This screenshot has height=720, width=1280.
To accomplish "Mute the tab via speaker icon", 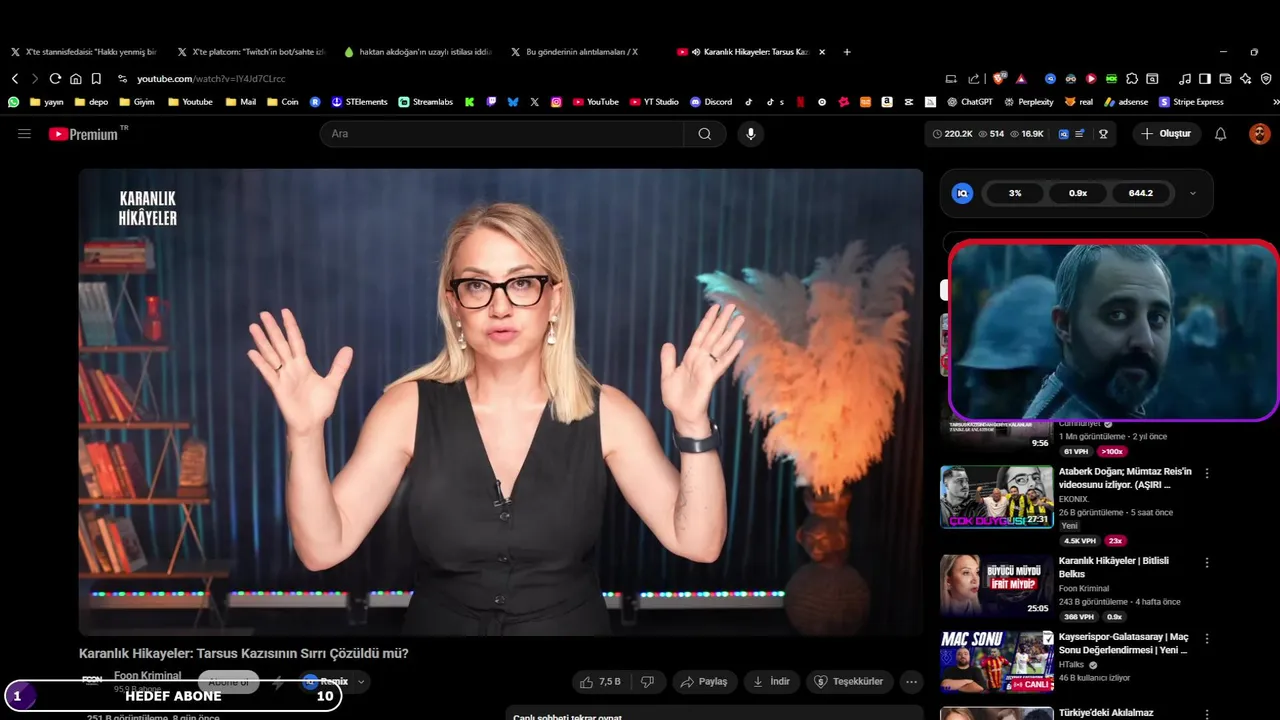I will [695, 52].
